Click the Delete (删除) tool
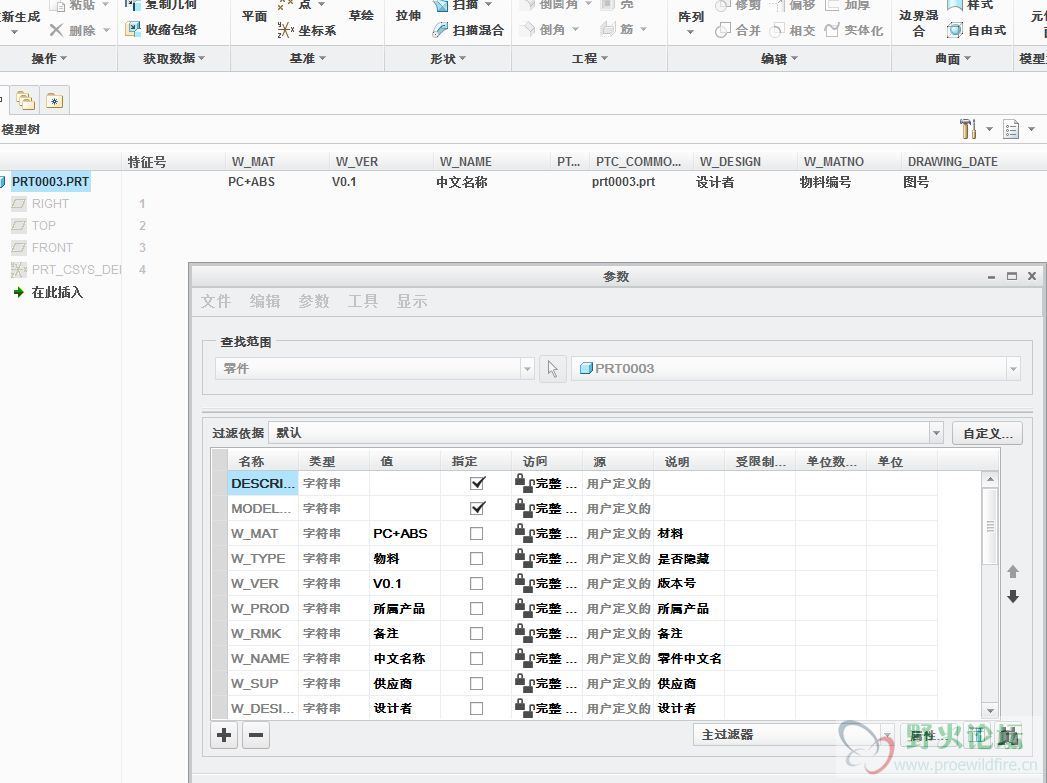 coord(73,30)
